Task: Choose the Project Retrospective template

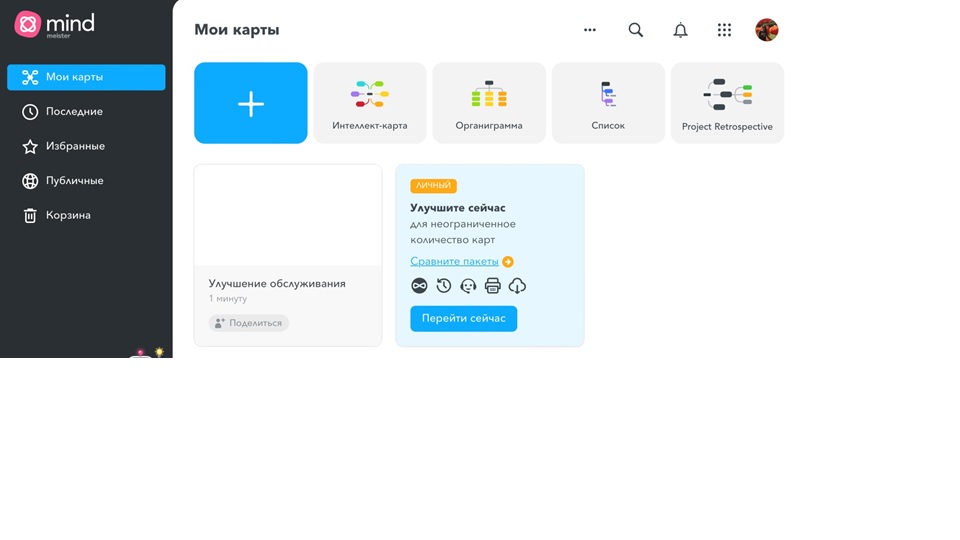Action: (x=727, y=103)
